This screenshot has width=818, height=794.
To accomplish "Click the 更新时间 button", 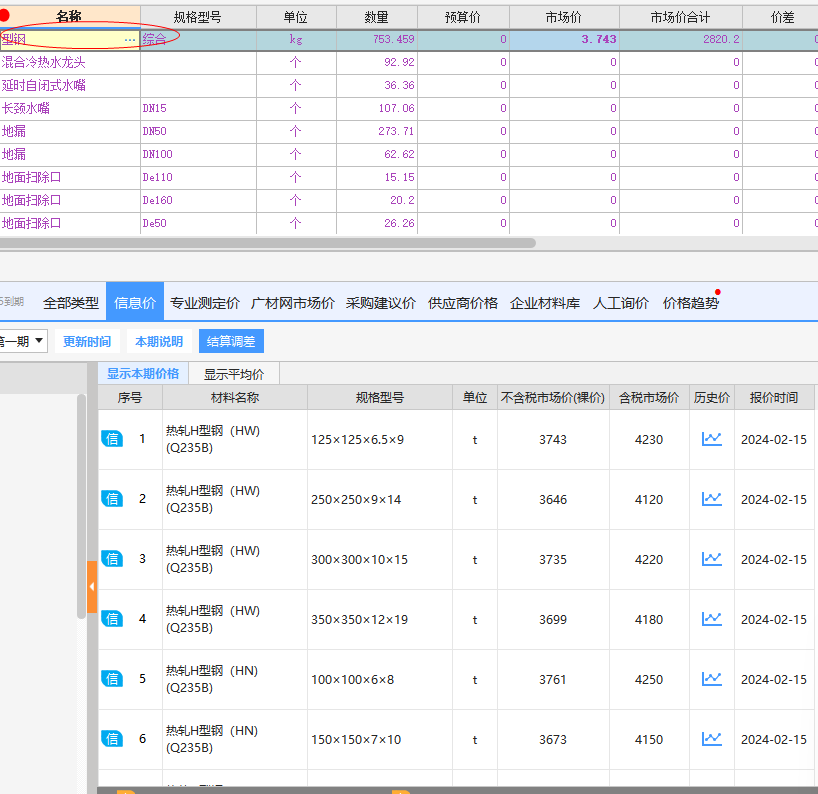I will point(87,341).
